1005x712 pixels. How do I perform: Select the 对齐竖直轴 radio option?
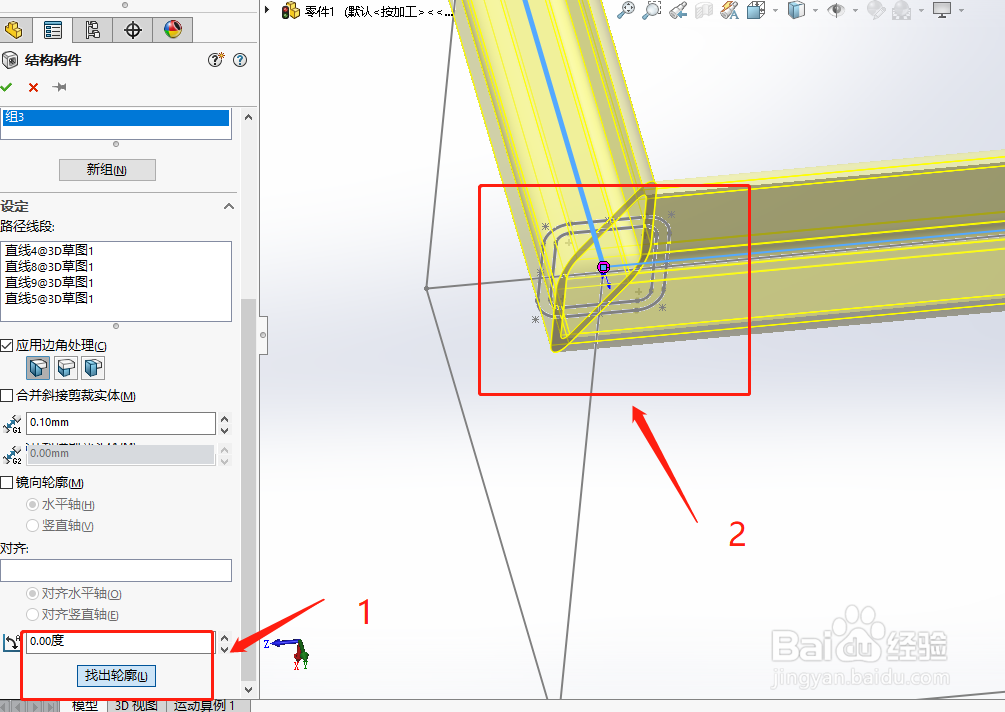(x=32, y=615)
